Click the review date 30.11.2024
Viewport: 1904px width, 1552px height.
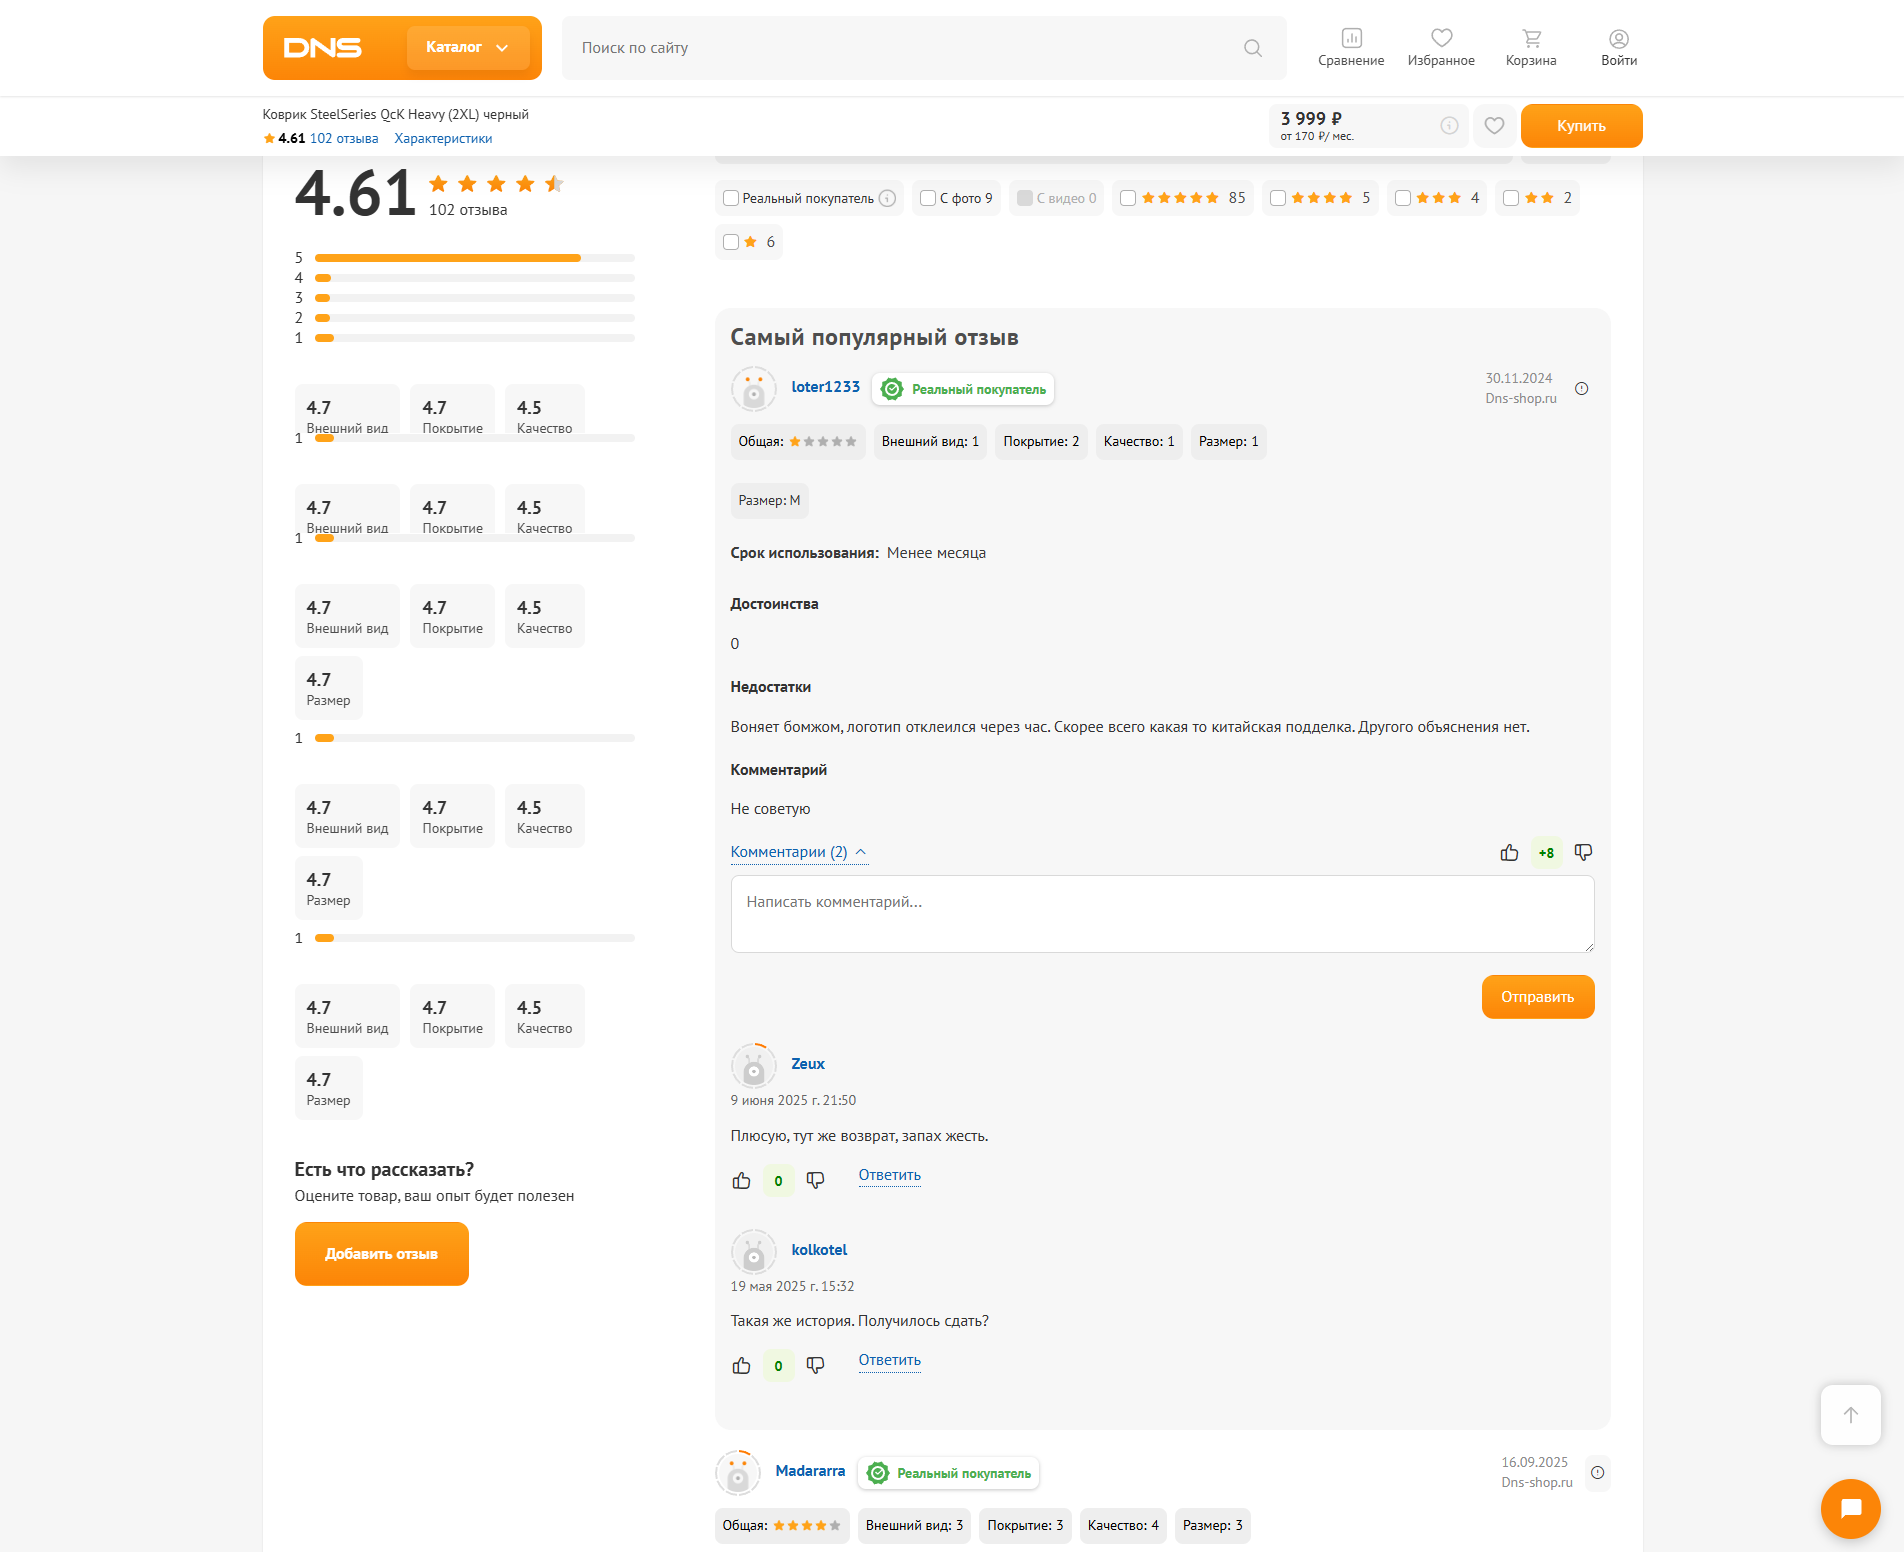pos(1519,378)
